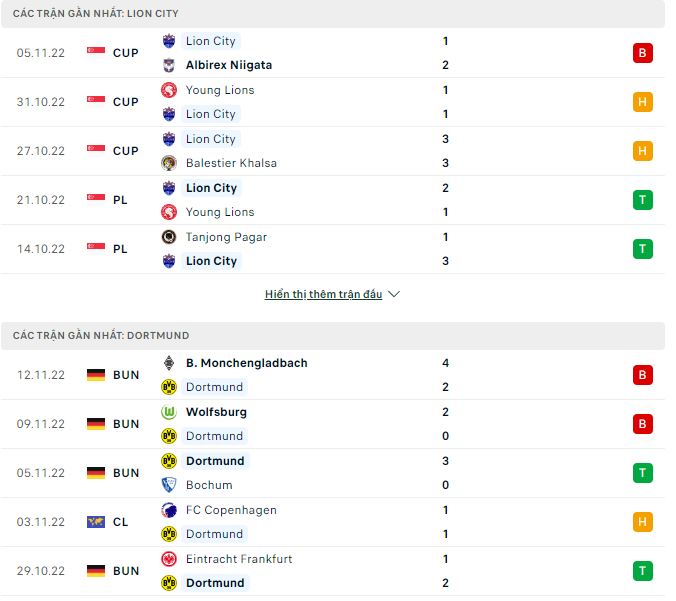The width and height of the screenshot is (676, 601).
Task: Expand more matches with the chevron arrow
Action: pos(394,295)
